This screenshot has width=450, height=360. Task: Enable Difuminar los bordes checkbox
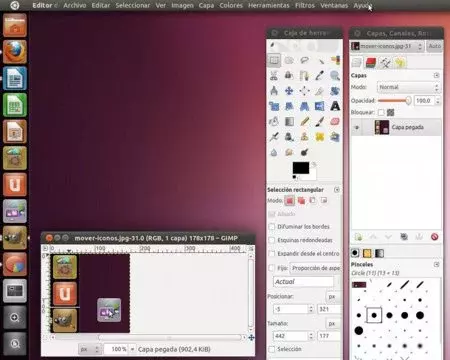tap(272, 226)
